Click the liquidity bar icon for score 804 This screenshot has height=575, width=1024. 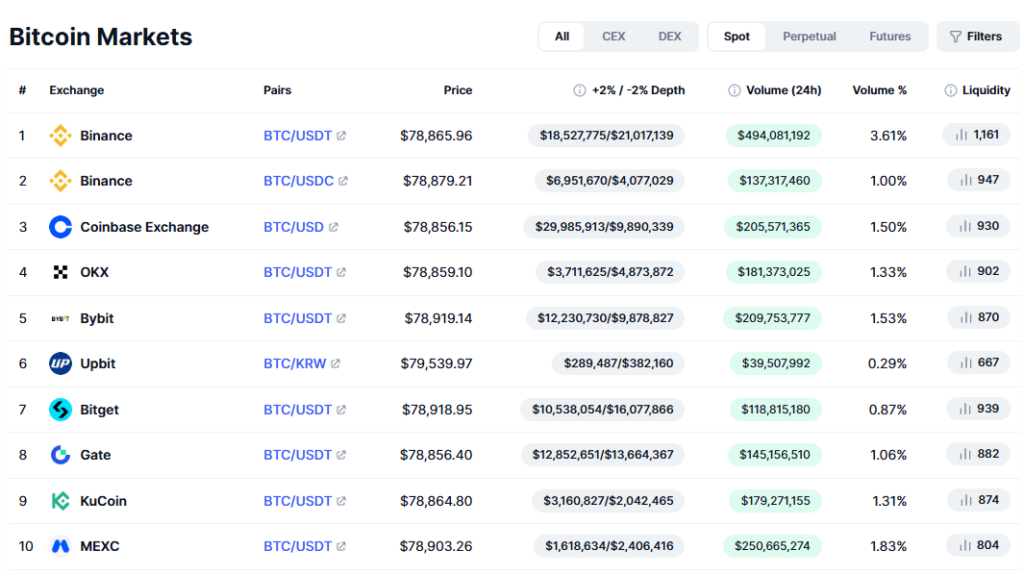point(965,546)
